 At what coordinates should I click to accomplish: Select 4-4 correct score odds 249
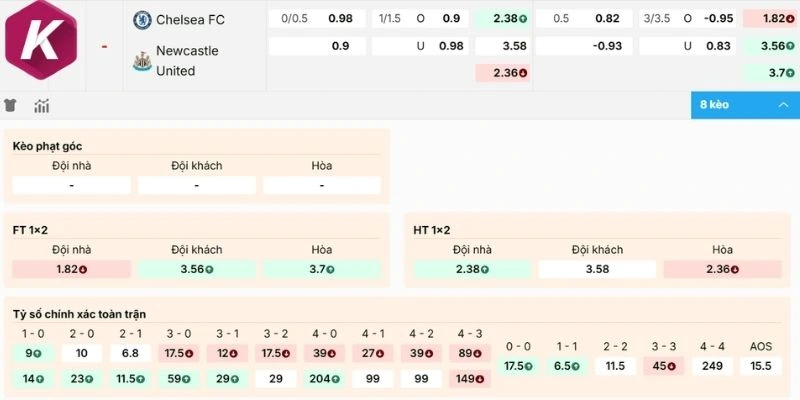[x=712, y=366]
